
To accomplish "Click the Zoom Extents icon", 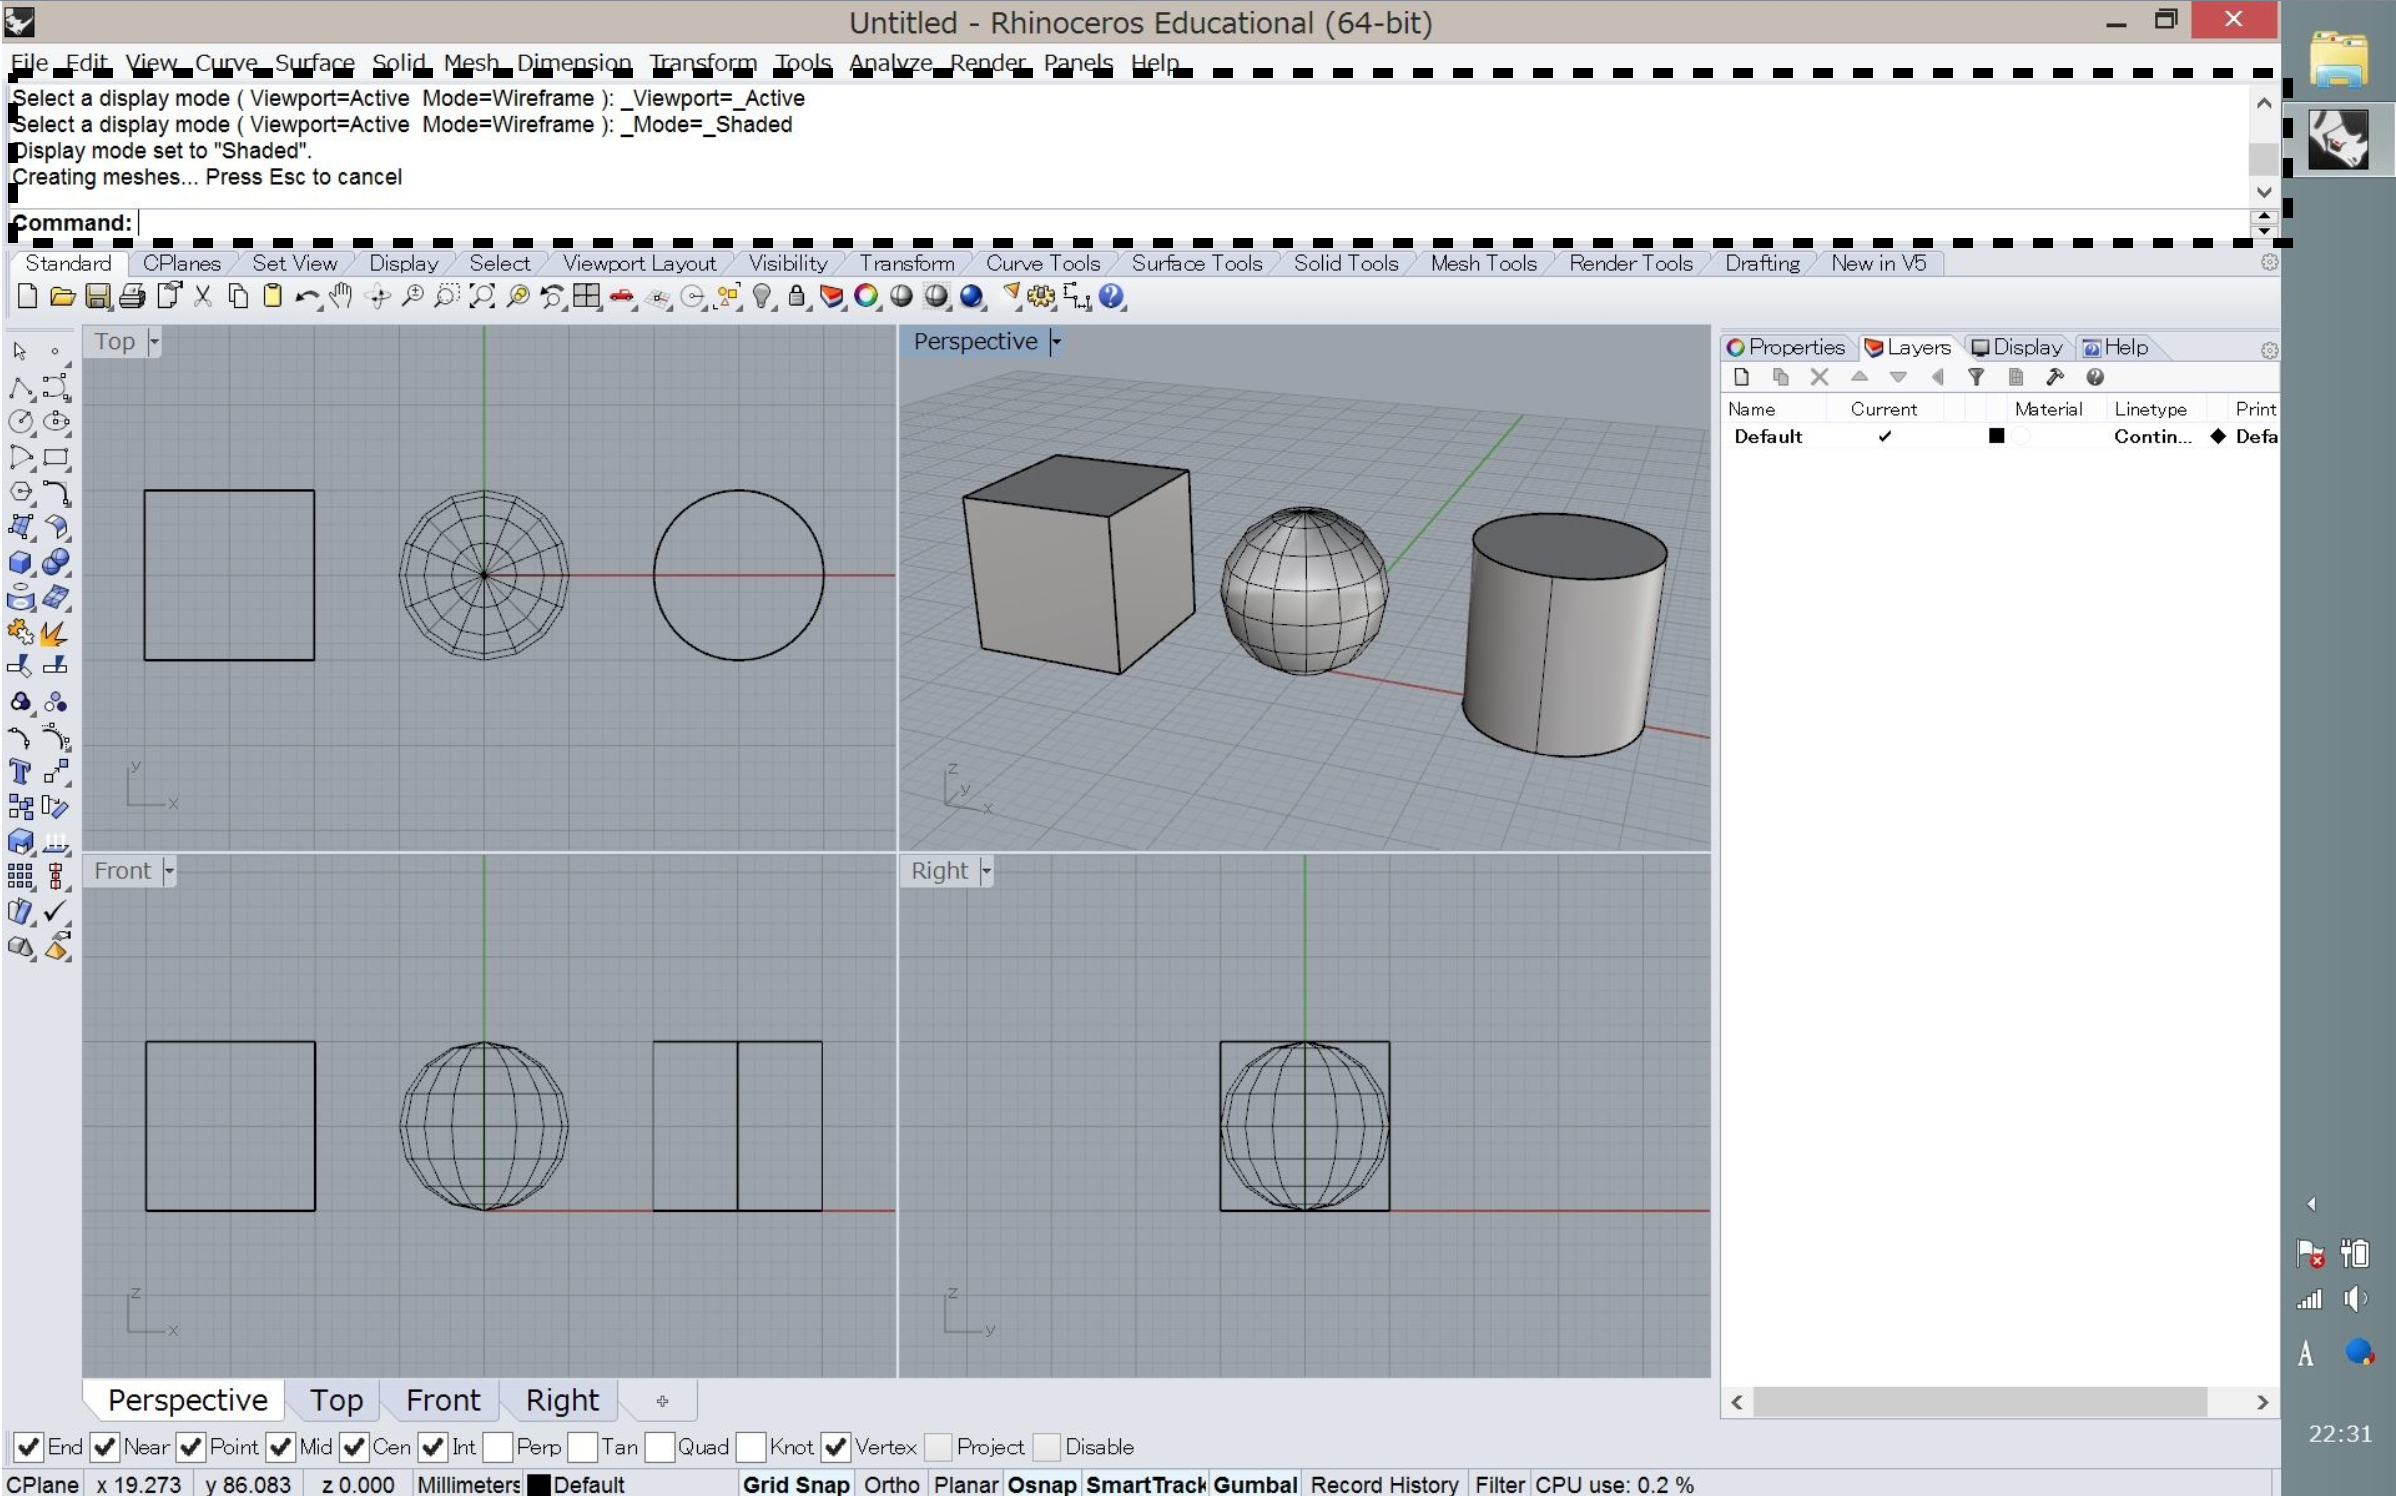I will (x=481, y=296).
